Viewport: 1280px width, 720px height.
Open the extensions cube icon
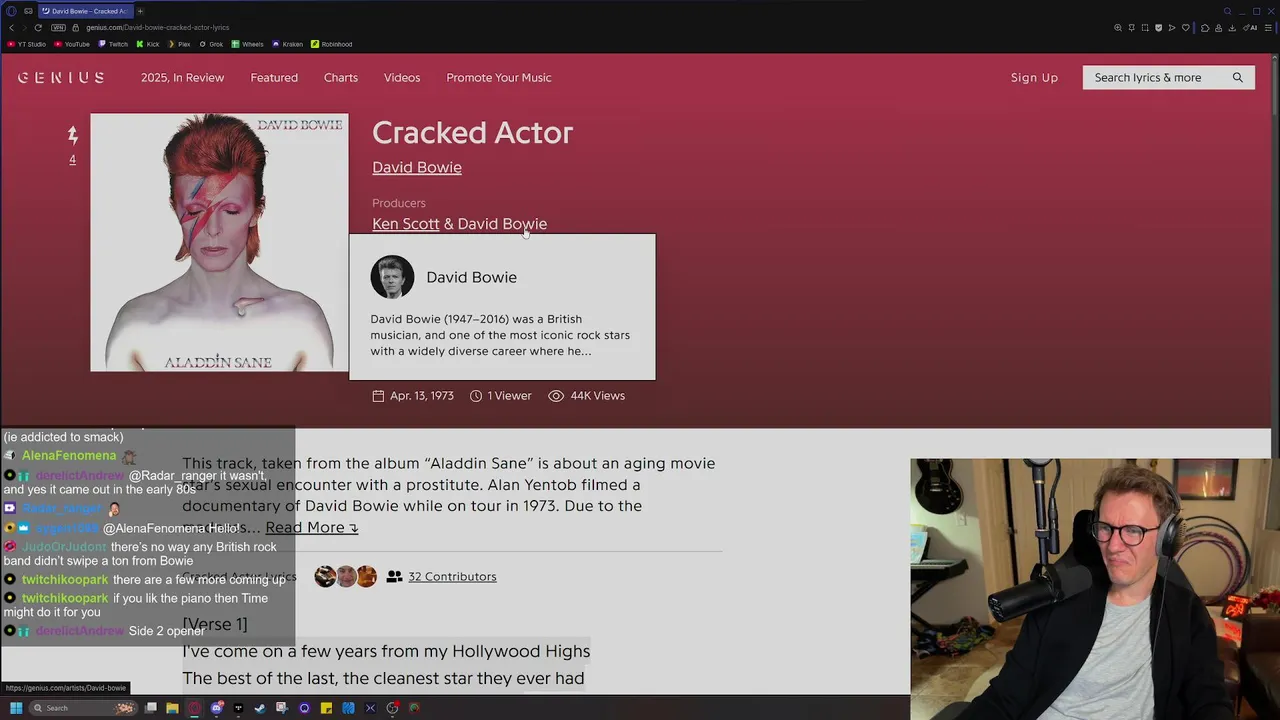click(x=1205, y=28)
